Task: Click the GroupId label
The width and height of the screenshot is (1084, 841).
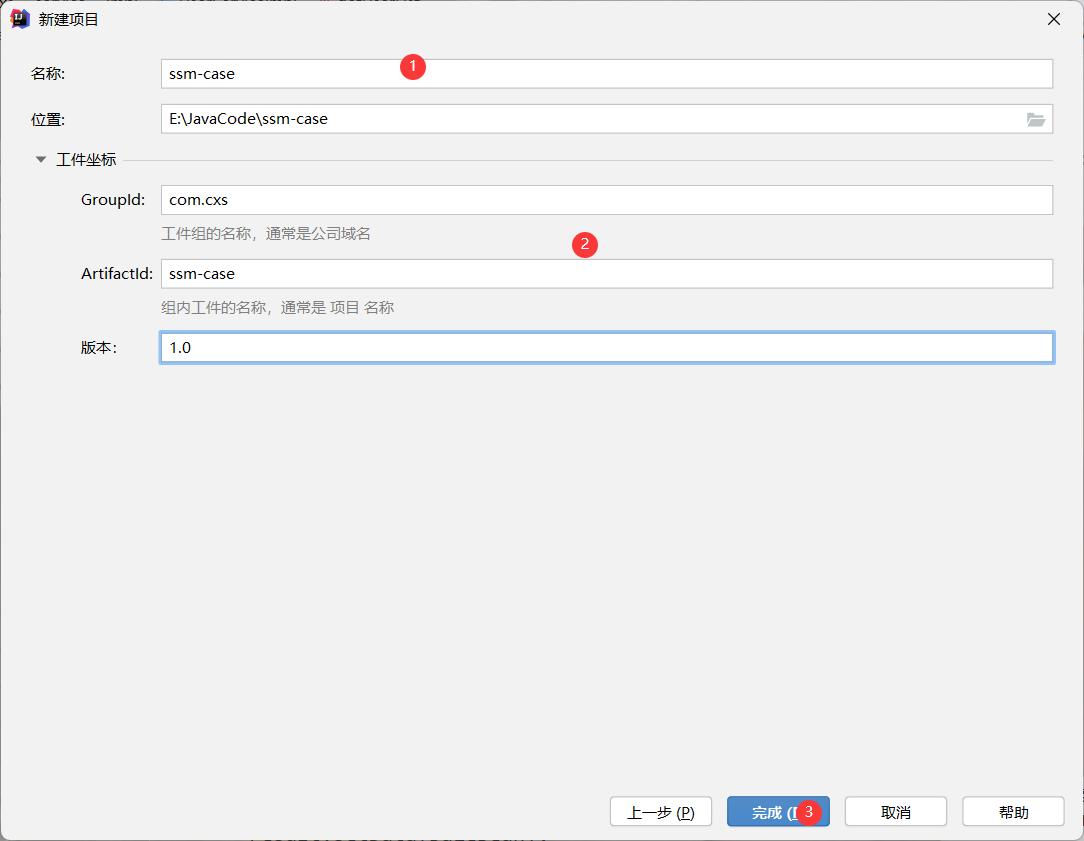Action: point(113,200)
